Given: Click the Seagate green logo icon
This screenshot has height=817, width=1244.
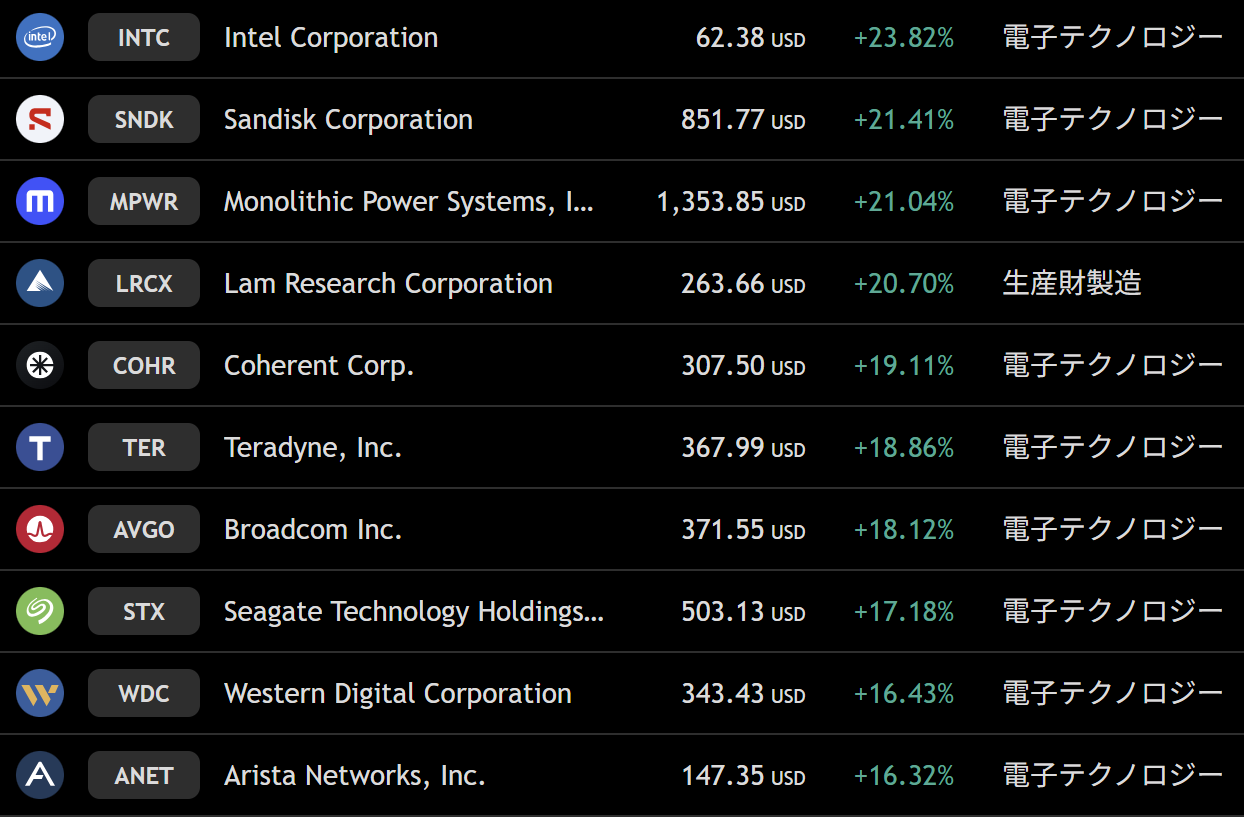Looking at the screenshot, I should [40, 612].
